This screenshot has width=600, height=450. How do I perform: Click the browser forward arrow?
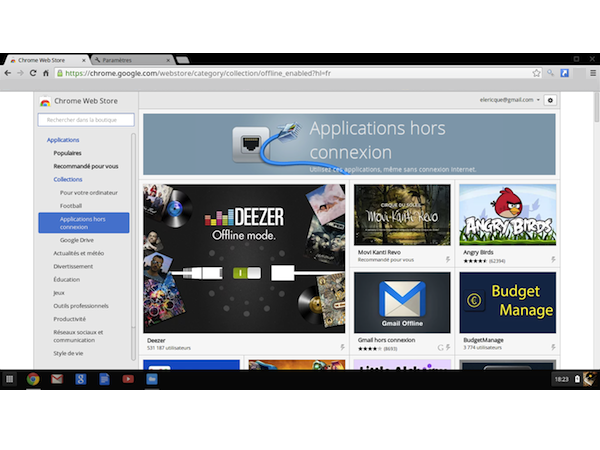coord(20,73)
